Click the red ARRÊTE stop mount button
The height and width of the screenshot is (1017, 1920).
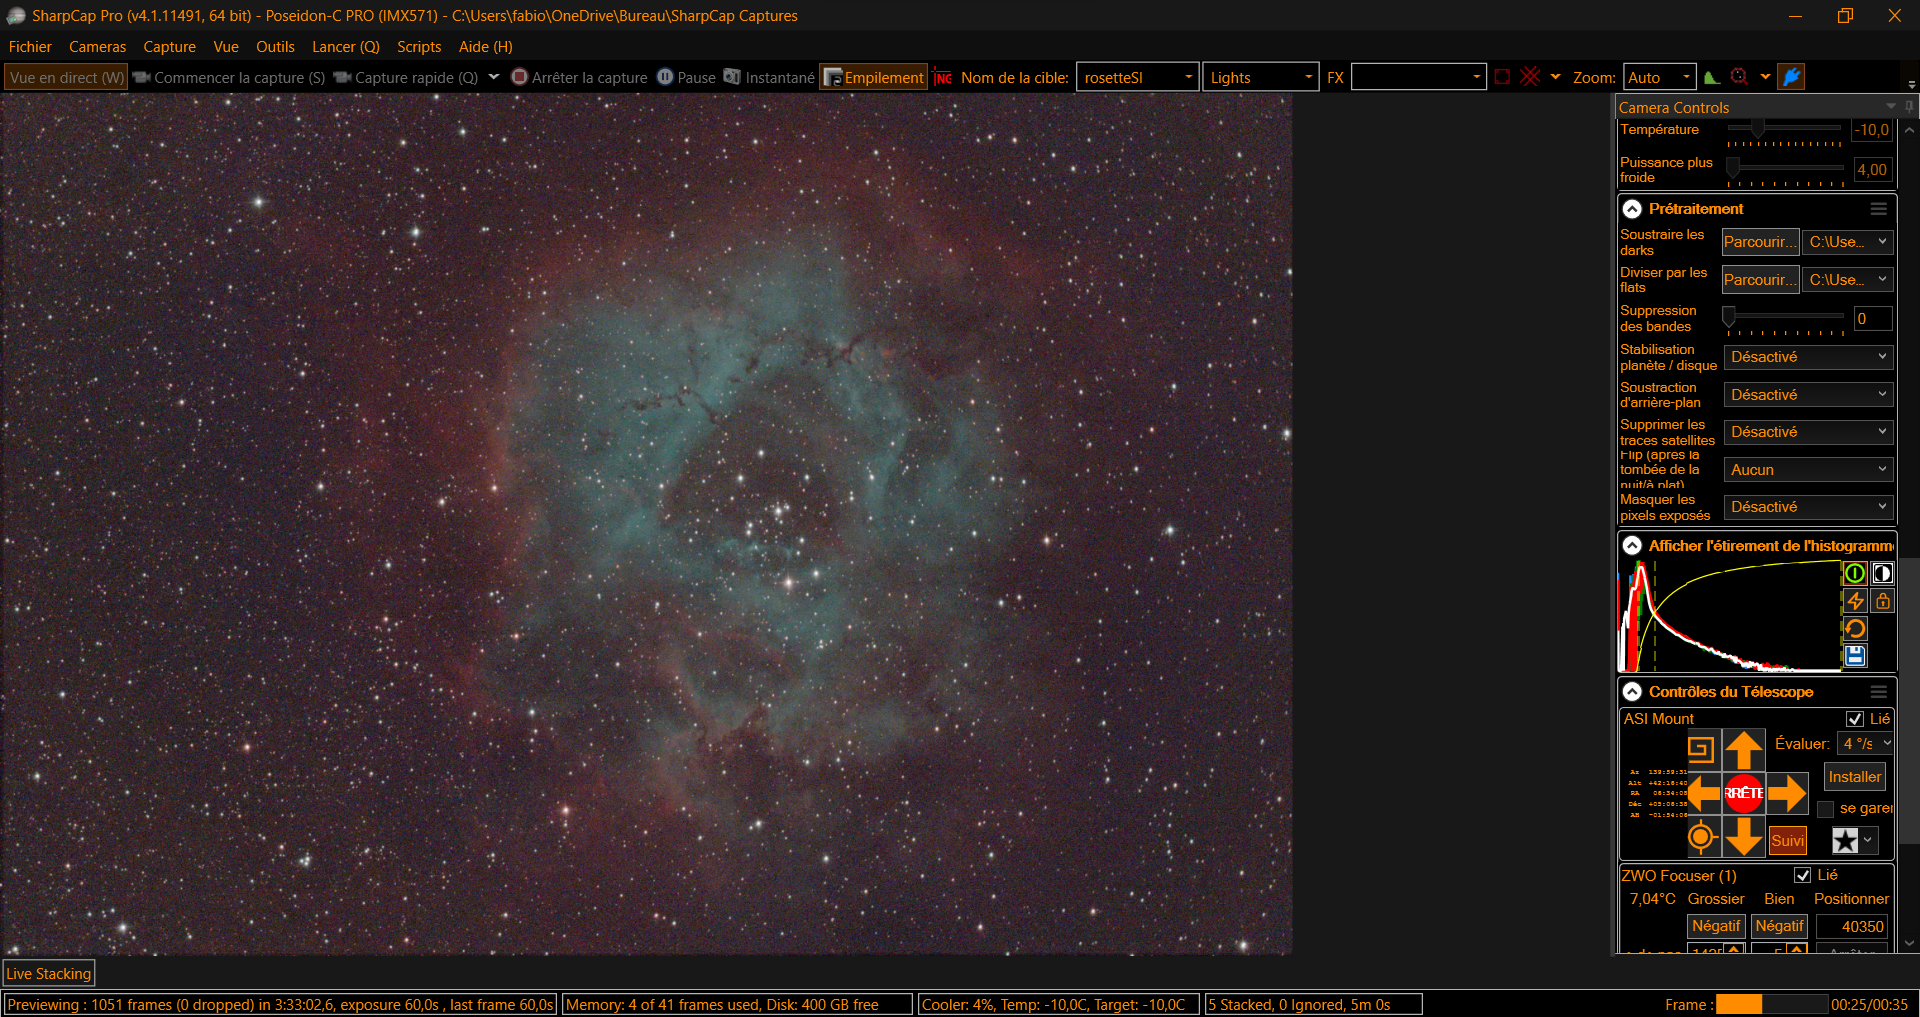click(1744, 793)
